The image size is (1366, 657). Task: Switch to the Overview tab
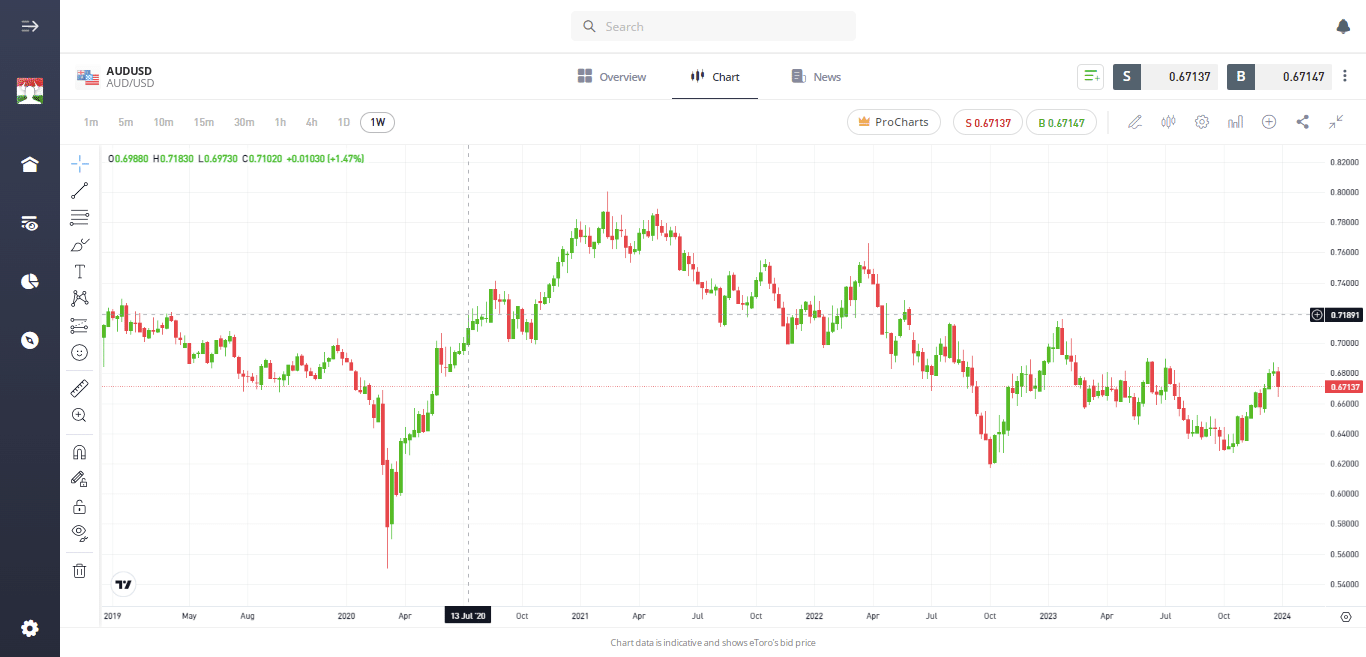(x=611, y=76)
